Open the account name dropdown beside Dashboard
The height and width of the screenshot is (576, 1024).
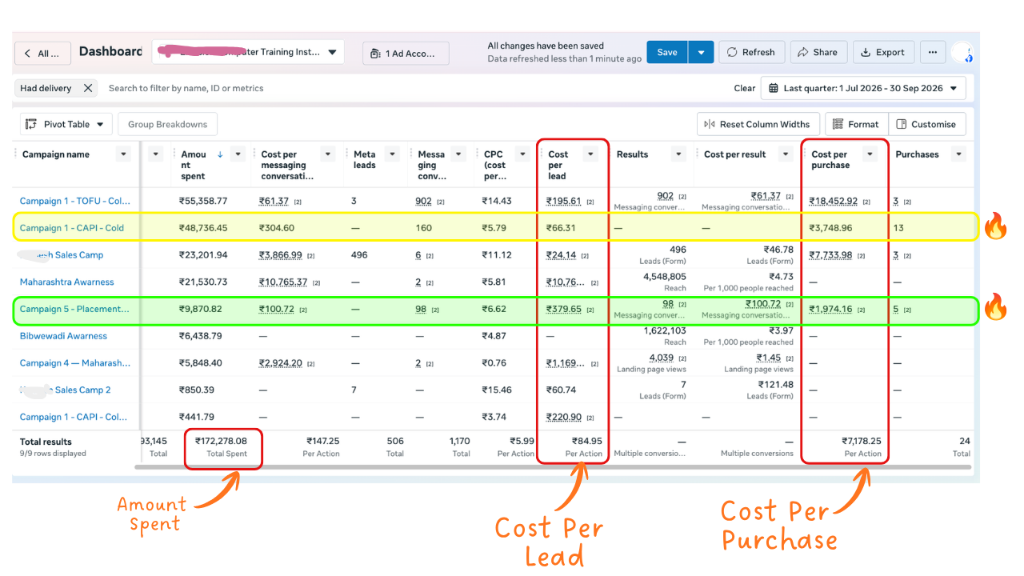(x=248, y=52)
